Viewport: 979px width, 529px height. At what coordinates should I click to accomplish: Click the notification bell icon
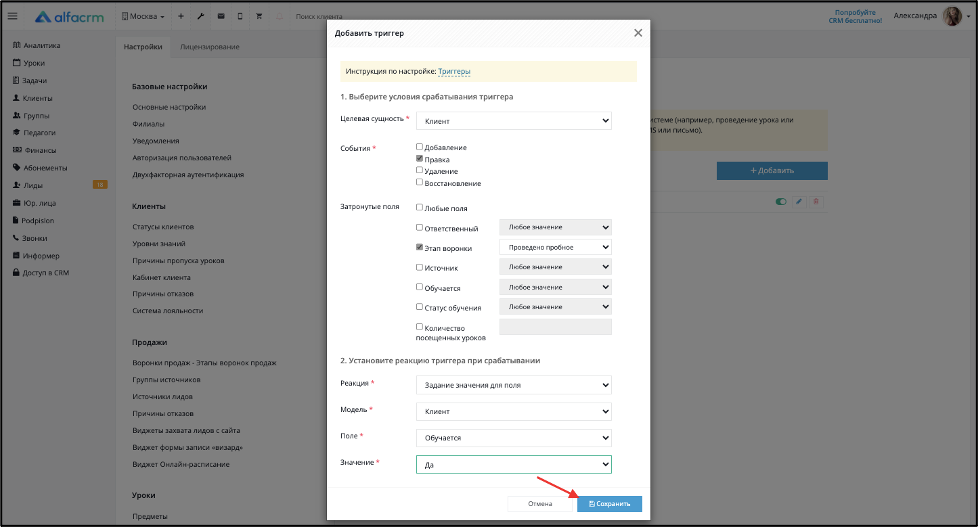[279, 16]
